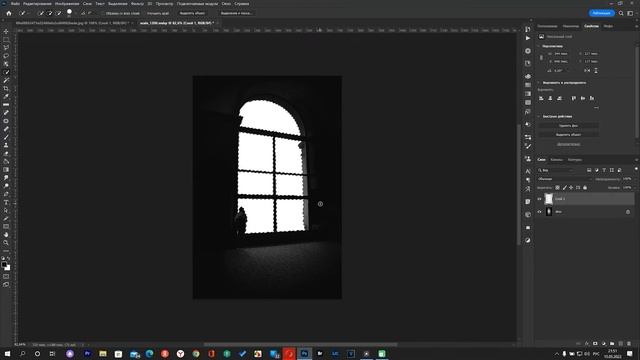Align left edges in Properties panel
This screenshot has width=640, height=360.
(x=541, y=98)
